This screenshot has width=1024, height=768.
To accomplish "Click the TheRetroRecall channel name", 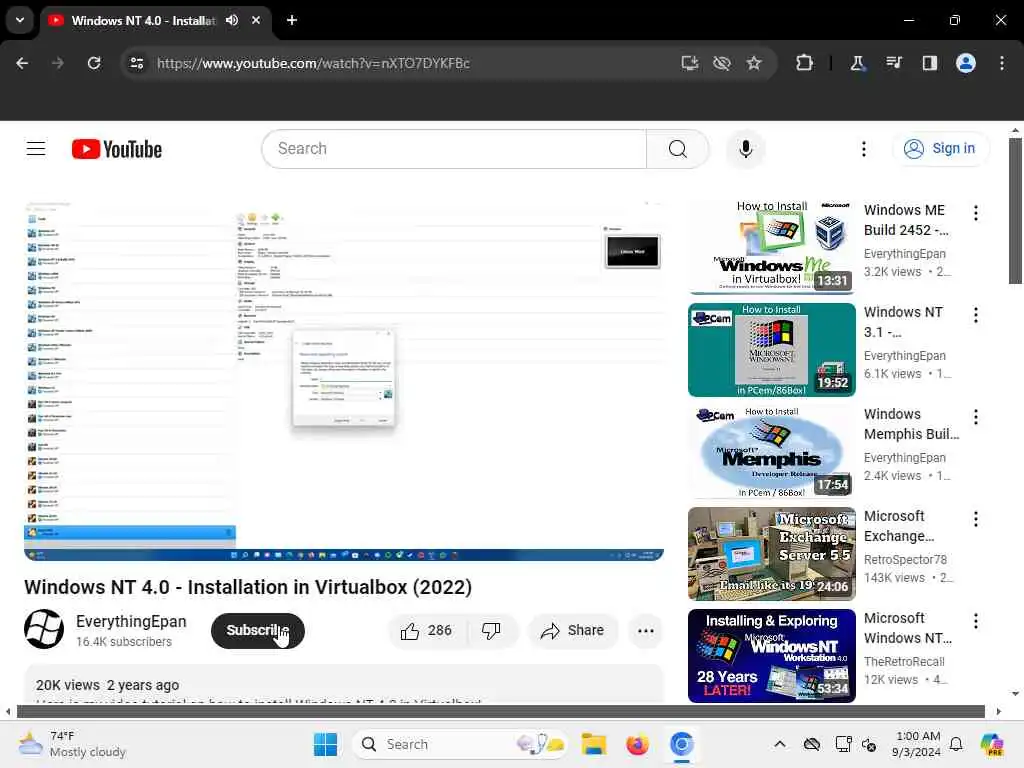I will 904,662.
